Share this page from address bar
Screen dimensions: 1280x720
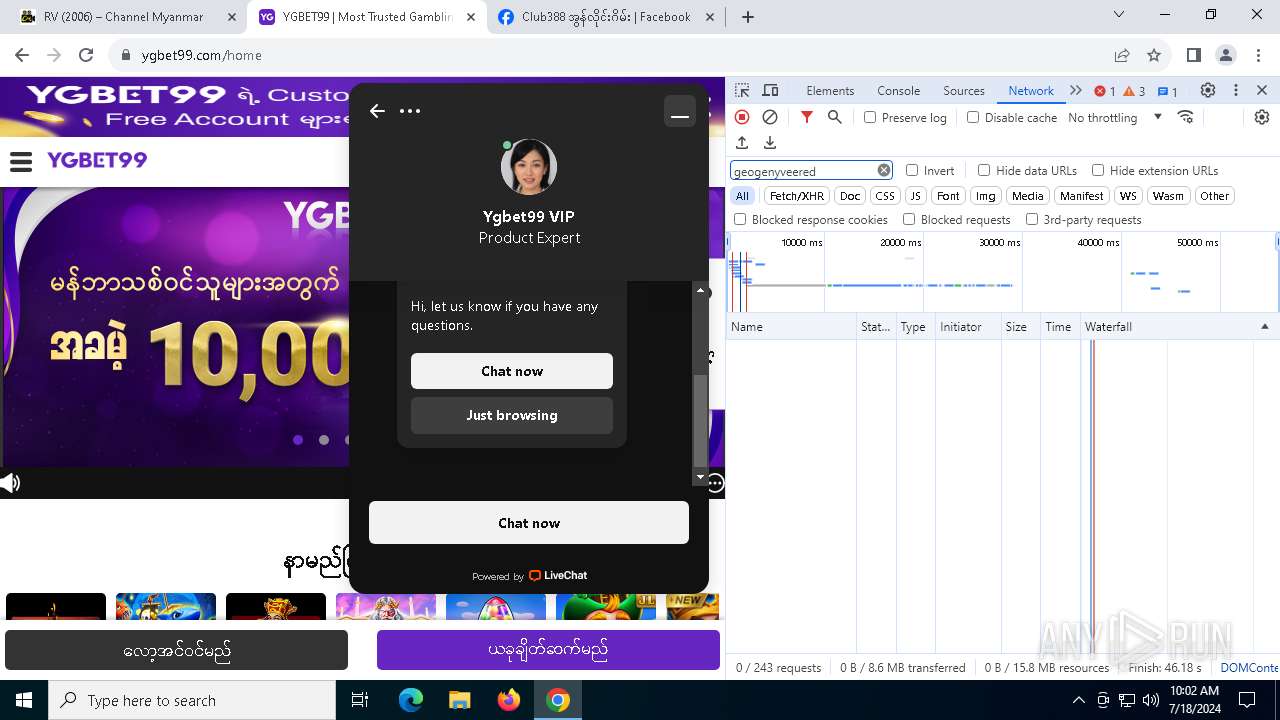pos(1122,55)
